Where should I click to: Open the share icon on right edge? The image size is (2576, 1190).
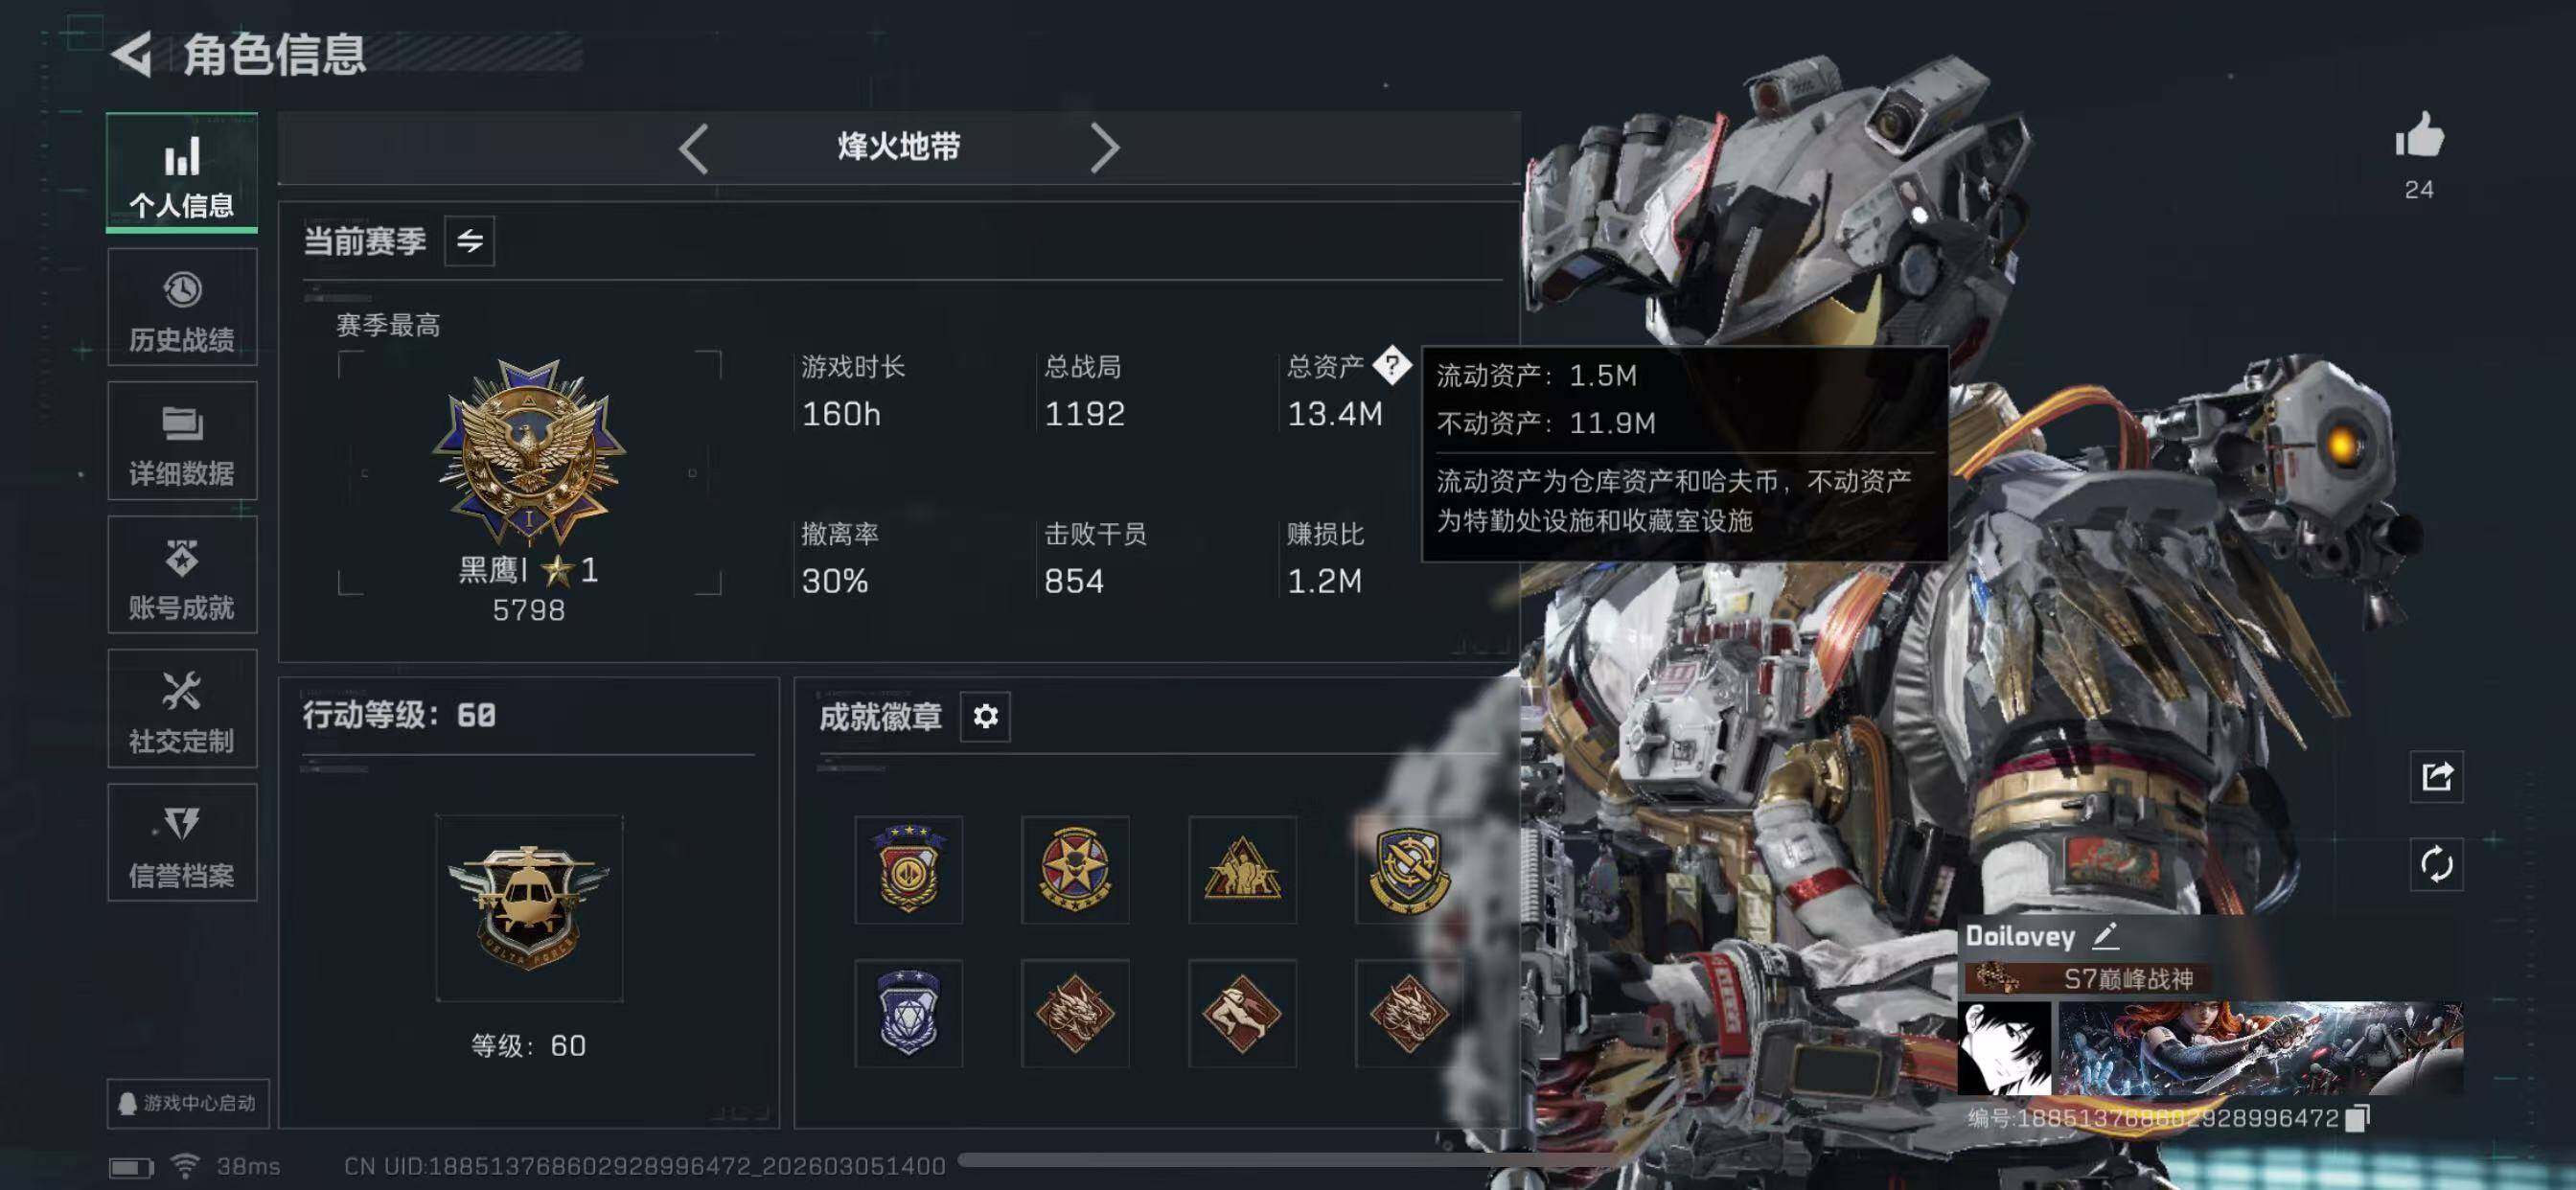[x=2437, y=776]
